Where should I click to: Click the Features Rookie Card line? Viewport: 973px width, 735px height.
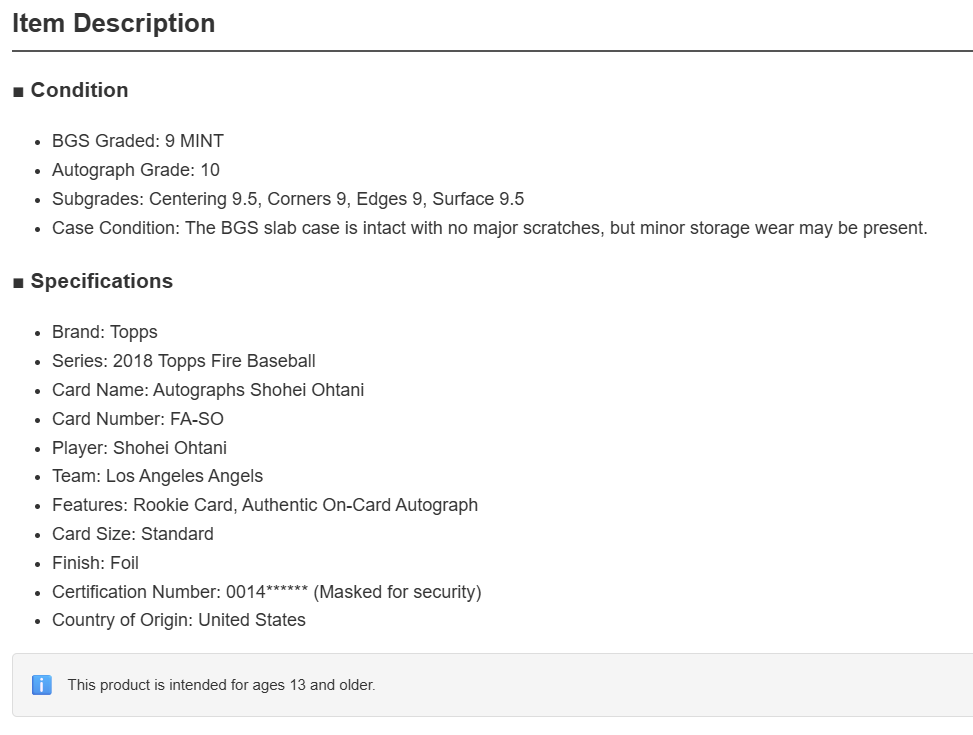tap(265, 505)
